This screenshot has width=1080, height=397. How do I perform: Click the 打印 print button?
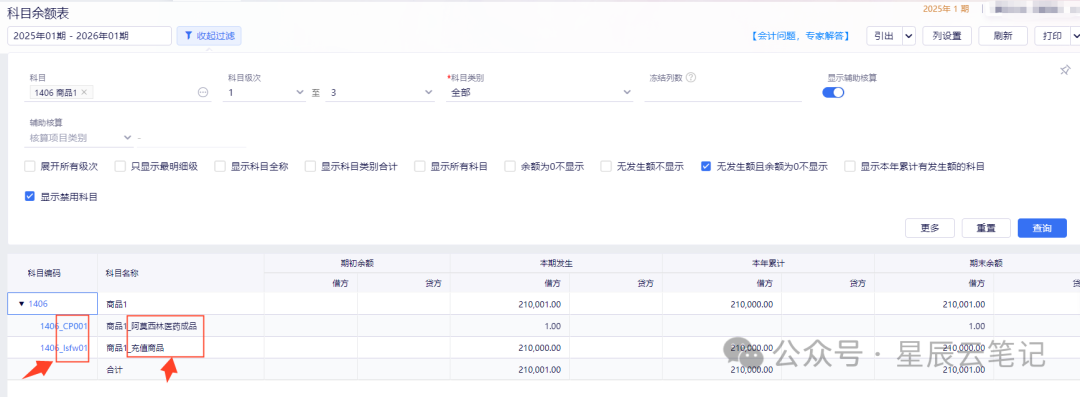pyautogui.click(x=1052, y=36)
